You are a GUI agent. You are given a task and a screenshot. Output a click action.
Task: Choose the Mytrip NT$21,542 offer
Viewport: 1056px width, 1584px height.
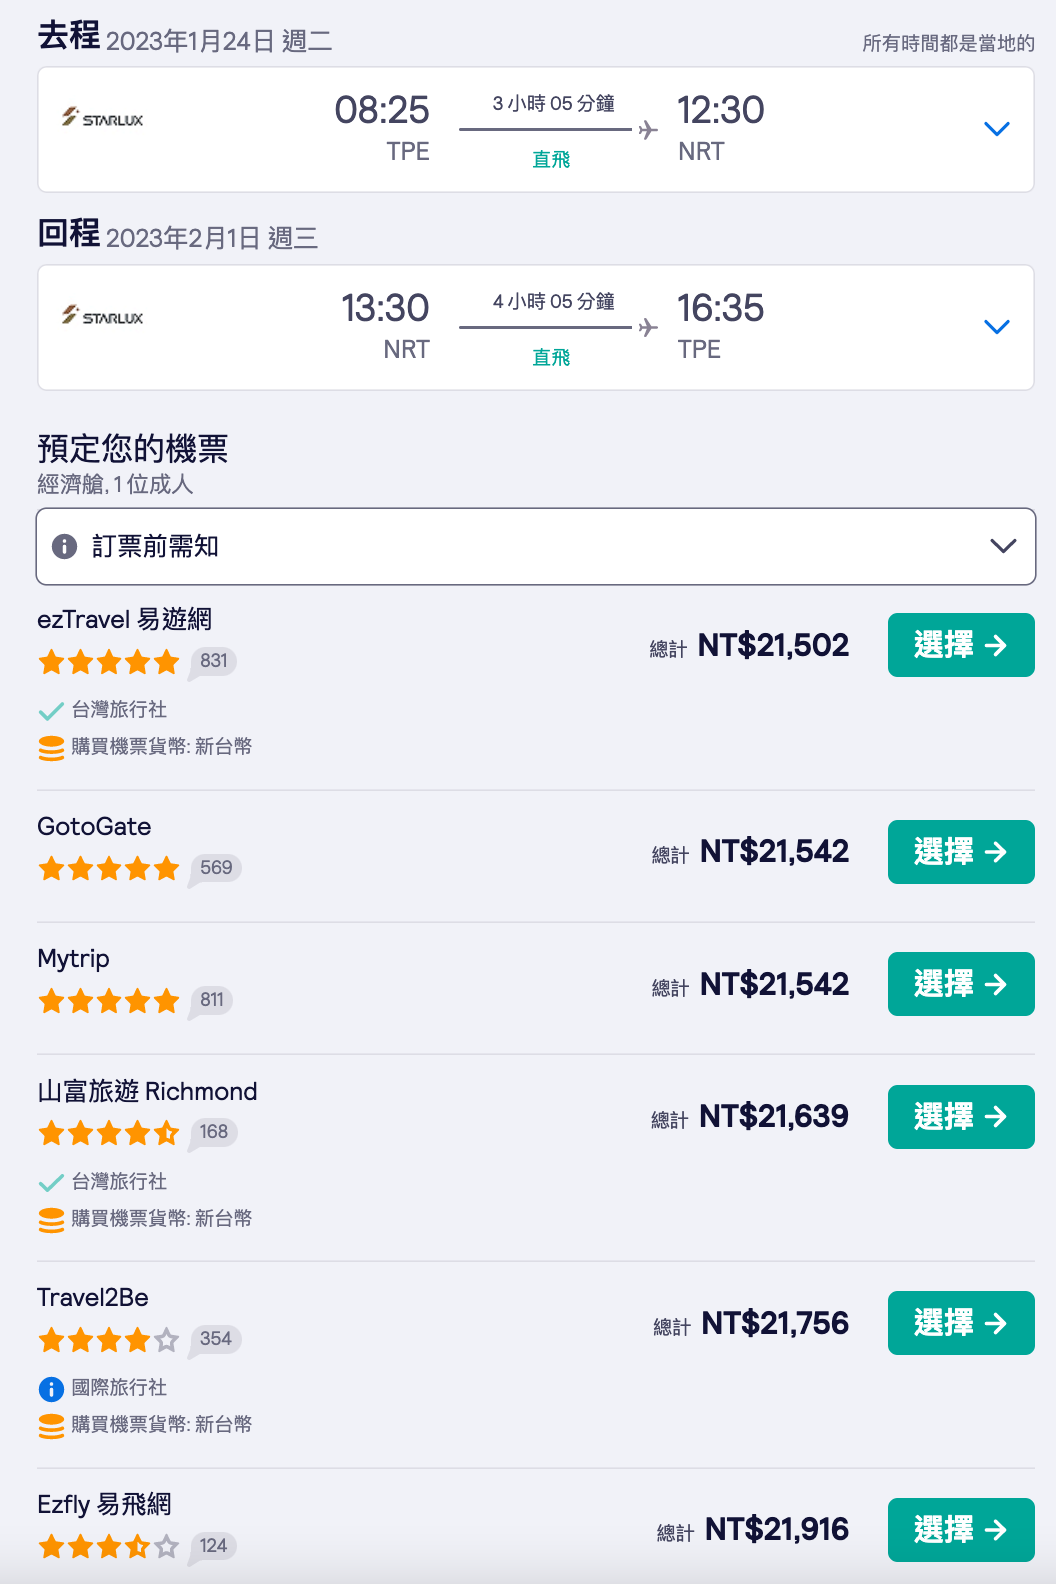click(961, 984)
